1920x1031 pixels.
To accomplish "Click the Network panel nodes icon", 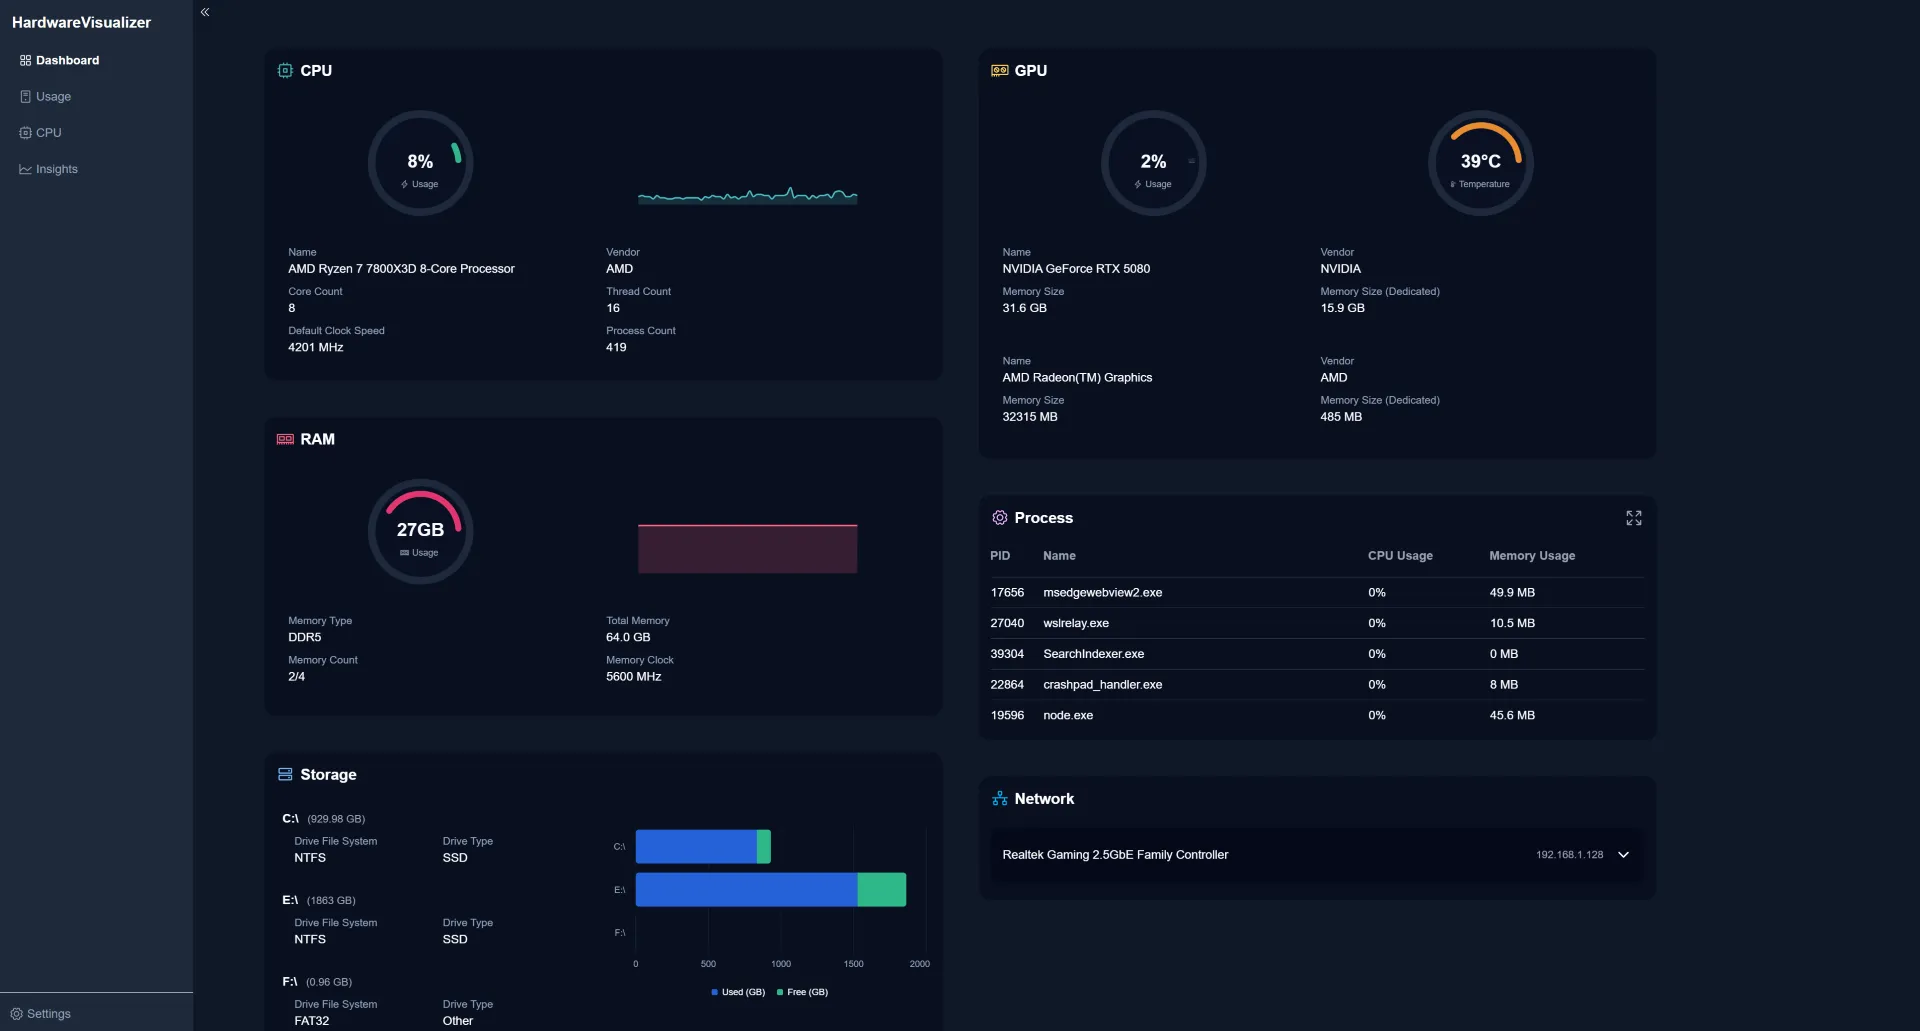I will tap(999, 798).
